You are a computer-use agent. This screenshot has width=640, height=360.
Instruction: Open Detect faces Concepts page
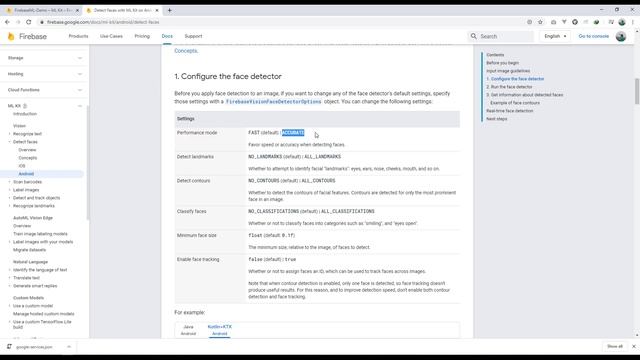pyautogui.click(x=28, y=158)
